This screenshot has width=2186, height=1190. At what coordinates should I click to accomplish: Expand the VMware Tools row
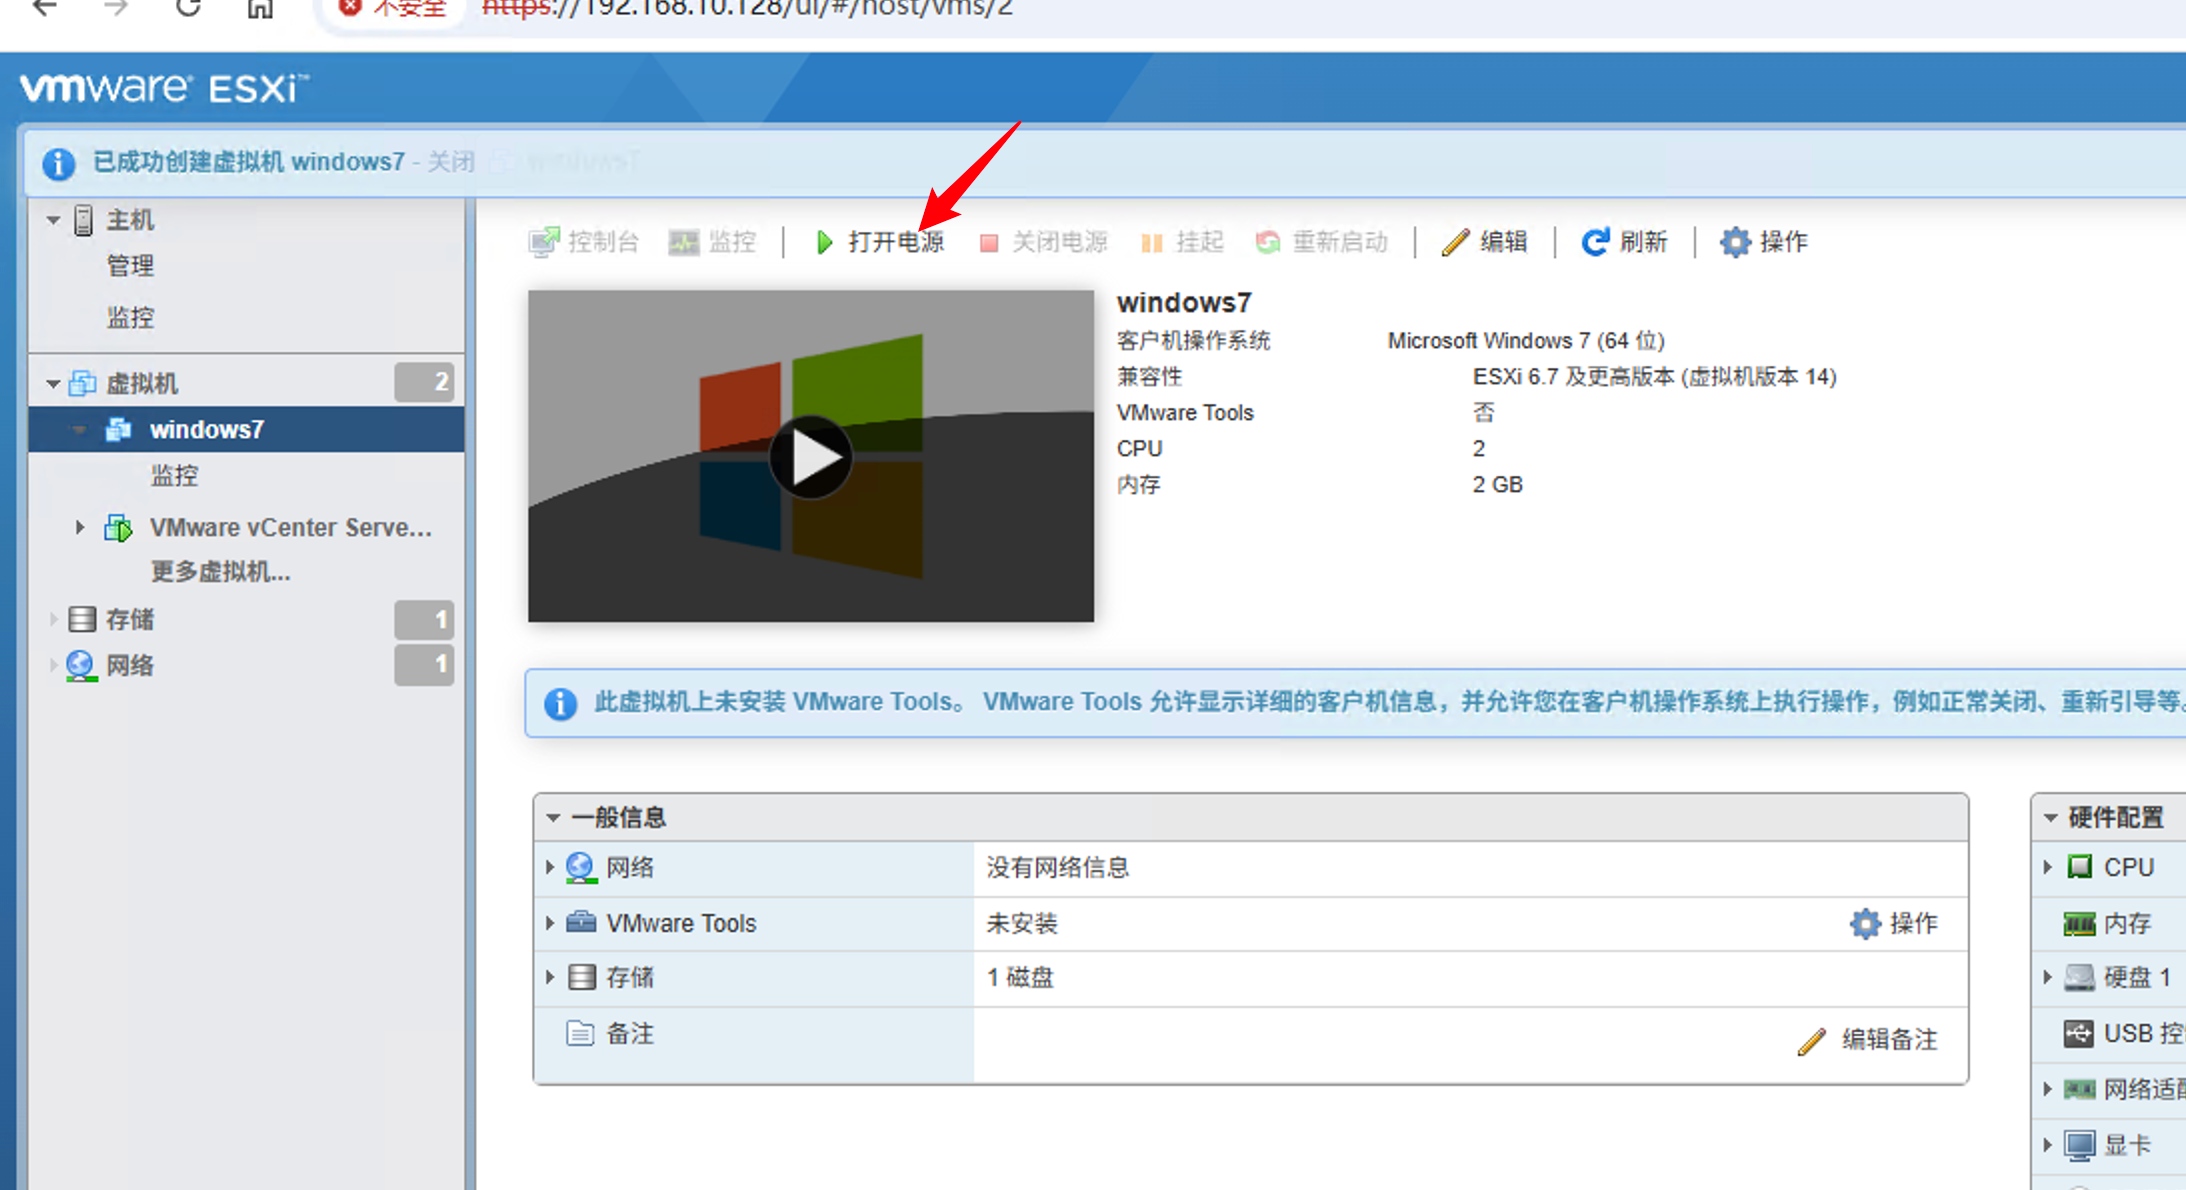(x=550, y=922)
